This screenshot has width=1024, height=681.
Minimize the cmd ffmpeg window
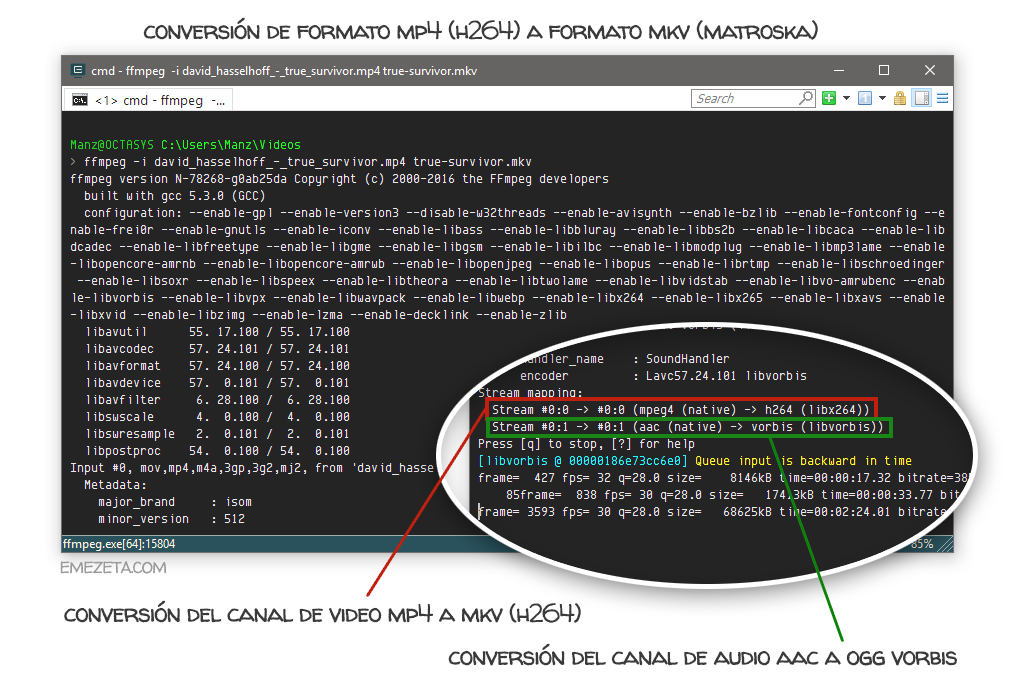click(839, 70)
